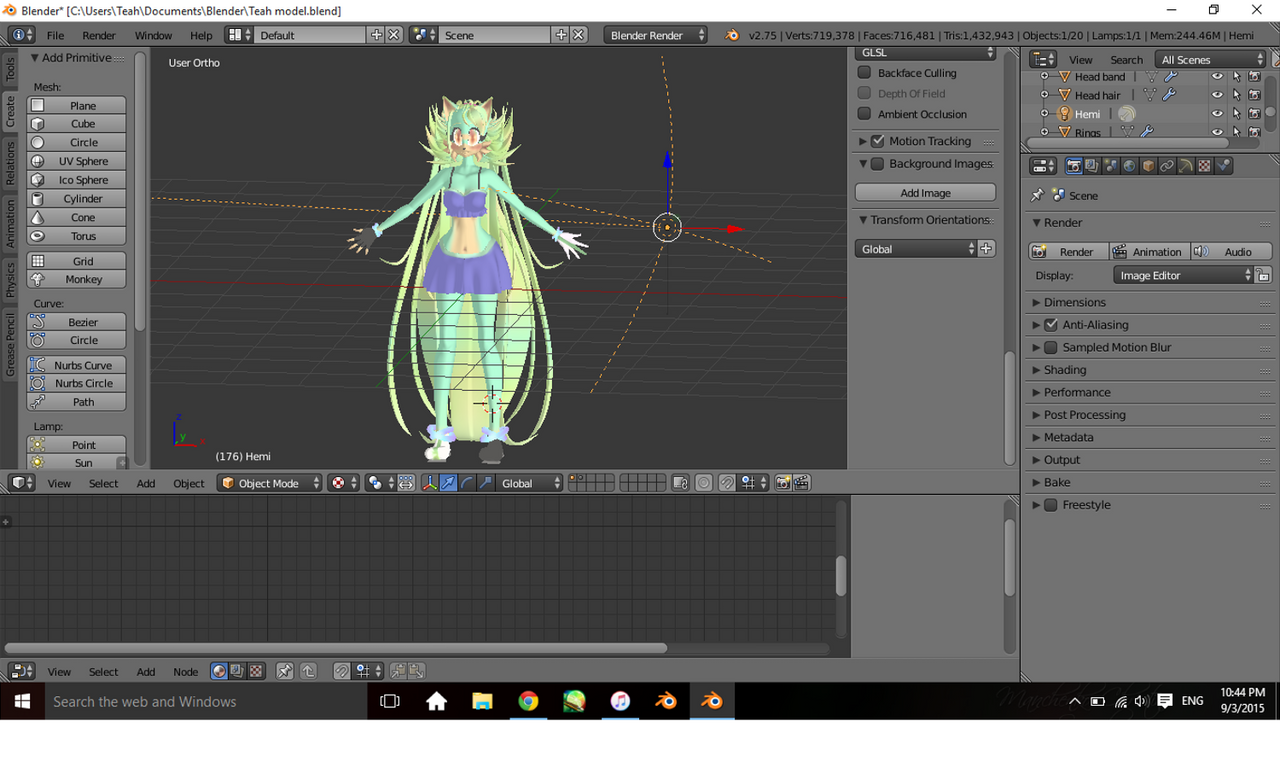This screenshot has width=1280, height=768.
Task: Open the Object Mode dropdown
Action: pos(270,483)
